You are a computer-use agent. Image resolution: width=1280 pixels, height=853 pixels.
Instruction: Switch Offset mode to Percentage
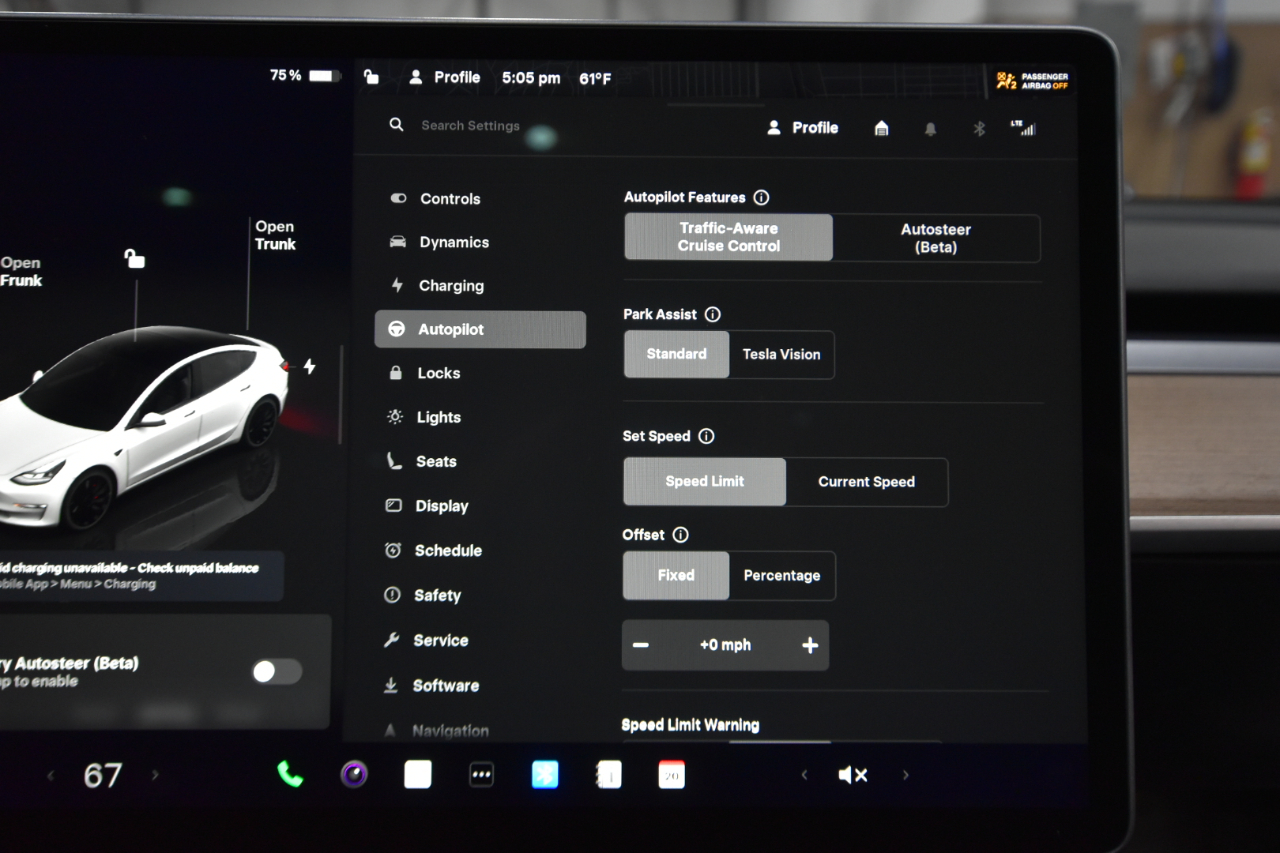pos(782,575)
